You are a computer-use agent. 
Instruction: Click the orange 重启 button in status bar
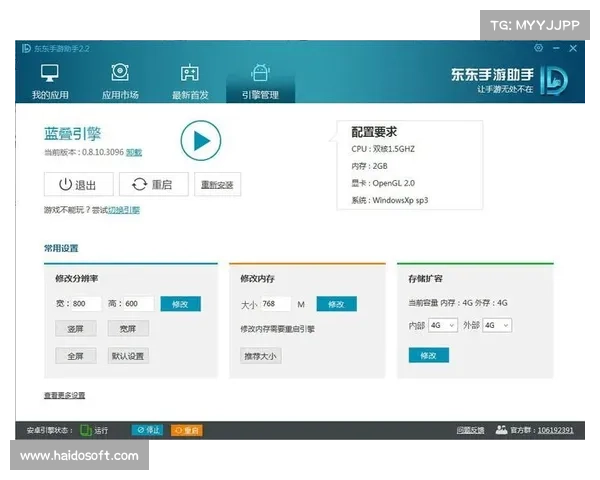tap(187, 430)
